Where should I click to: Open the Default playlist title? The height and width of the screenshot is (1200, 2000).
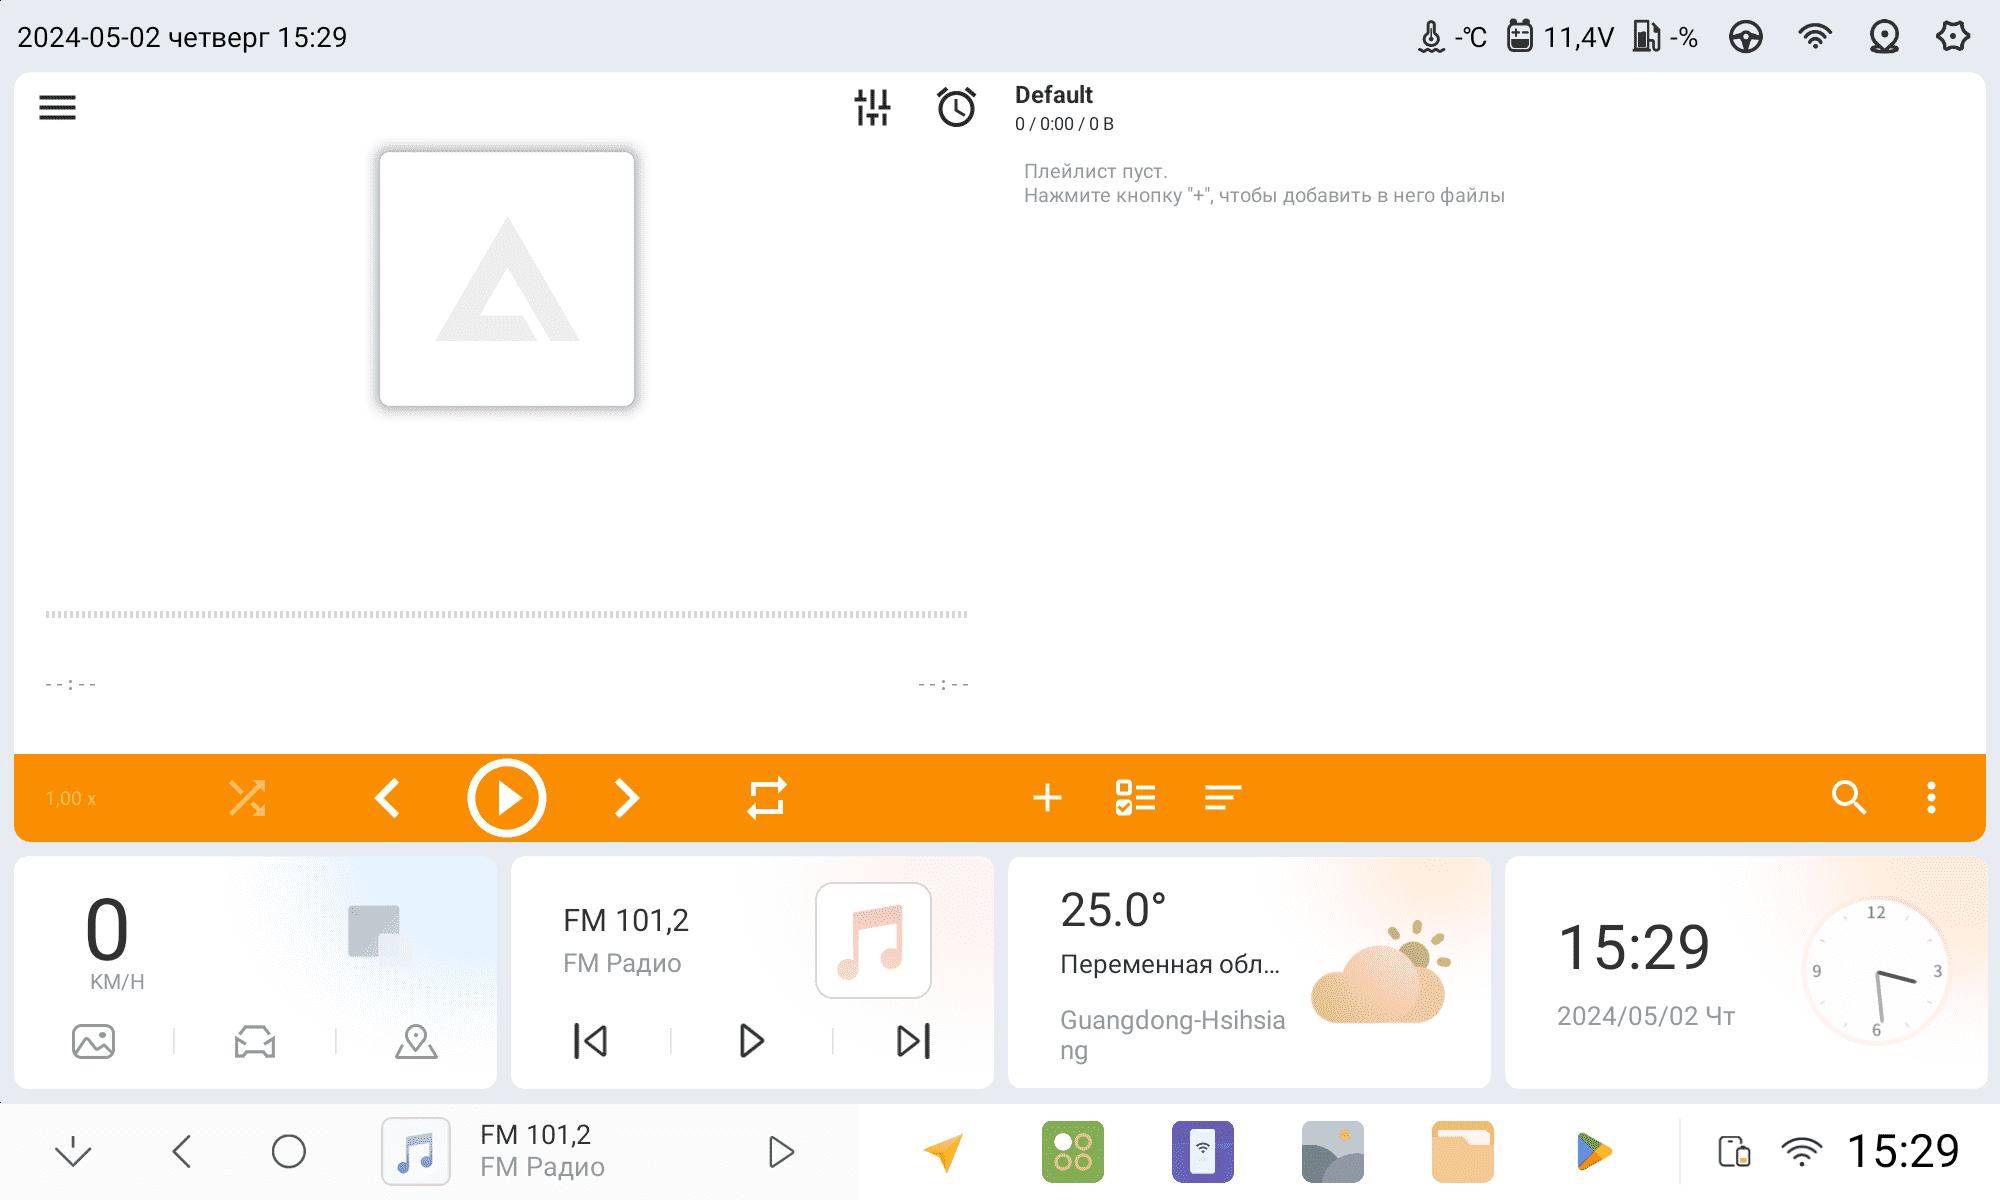pos(1054,95)
